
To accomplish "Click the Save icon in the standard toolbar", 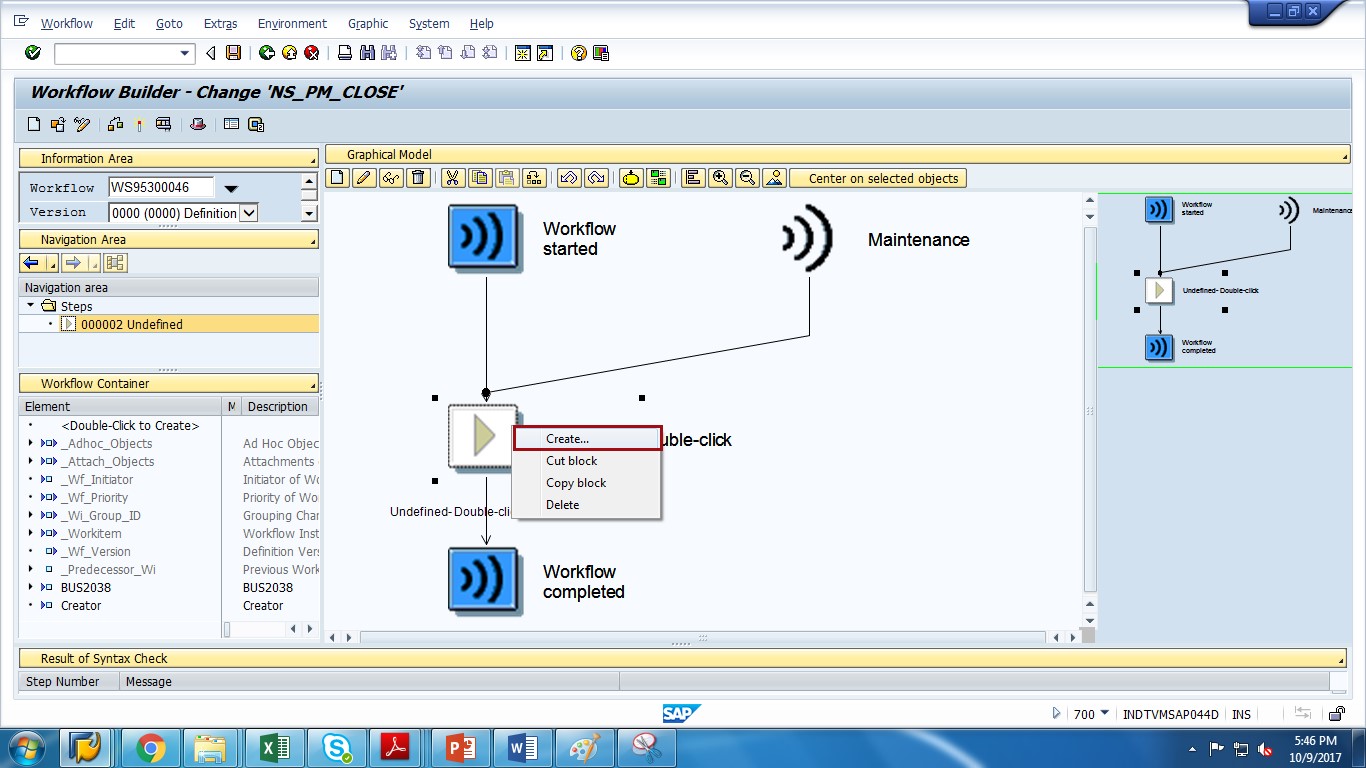I will pos(235,53).
